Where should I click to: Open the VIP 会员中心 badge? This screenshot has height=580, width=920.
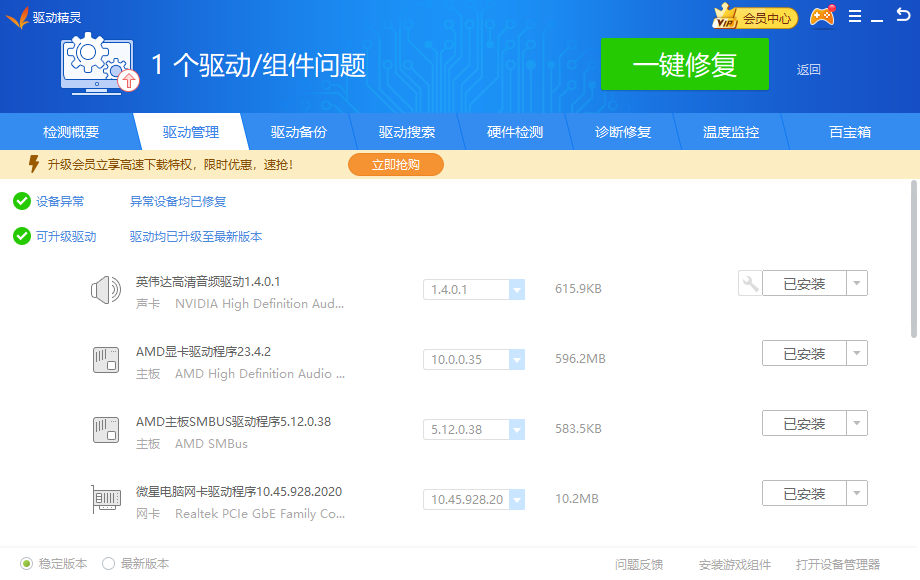point(755,17)
